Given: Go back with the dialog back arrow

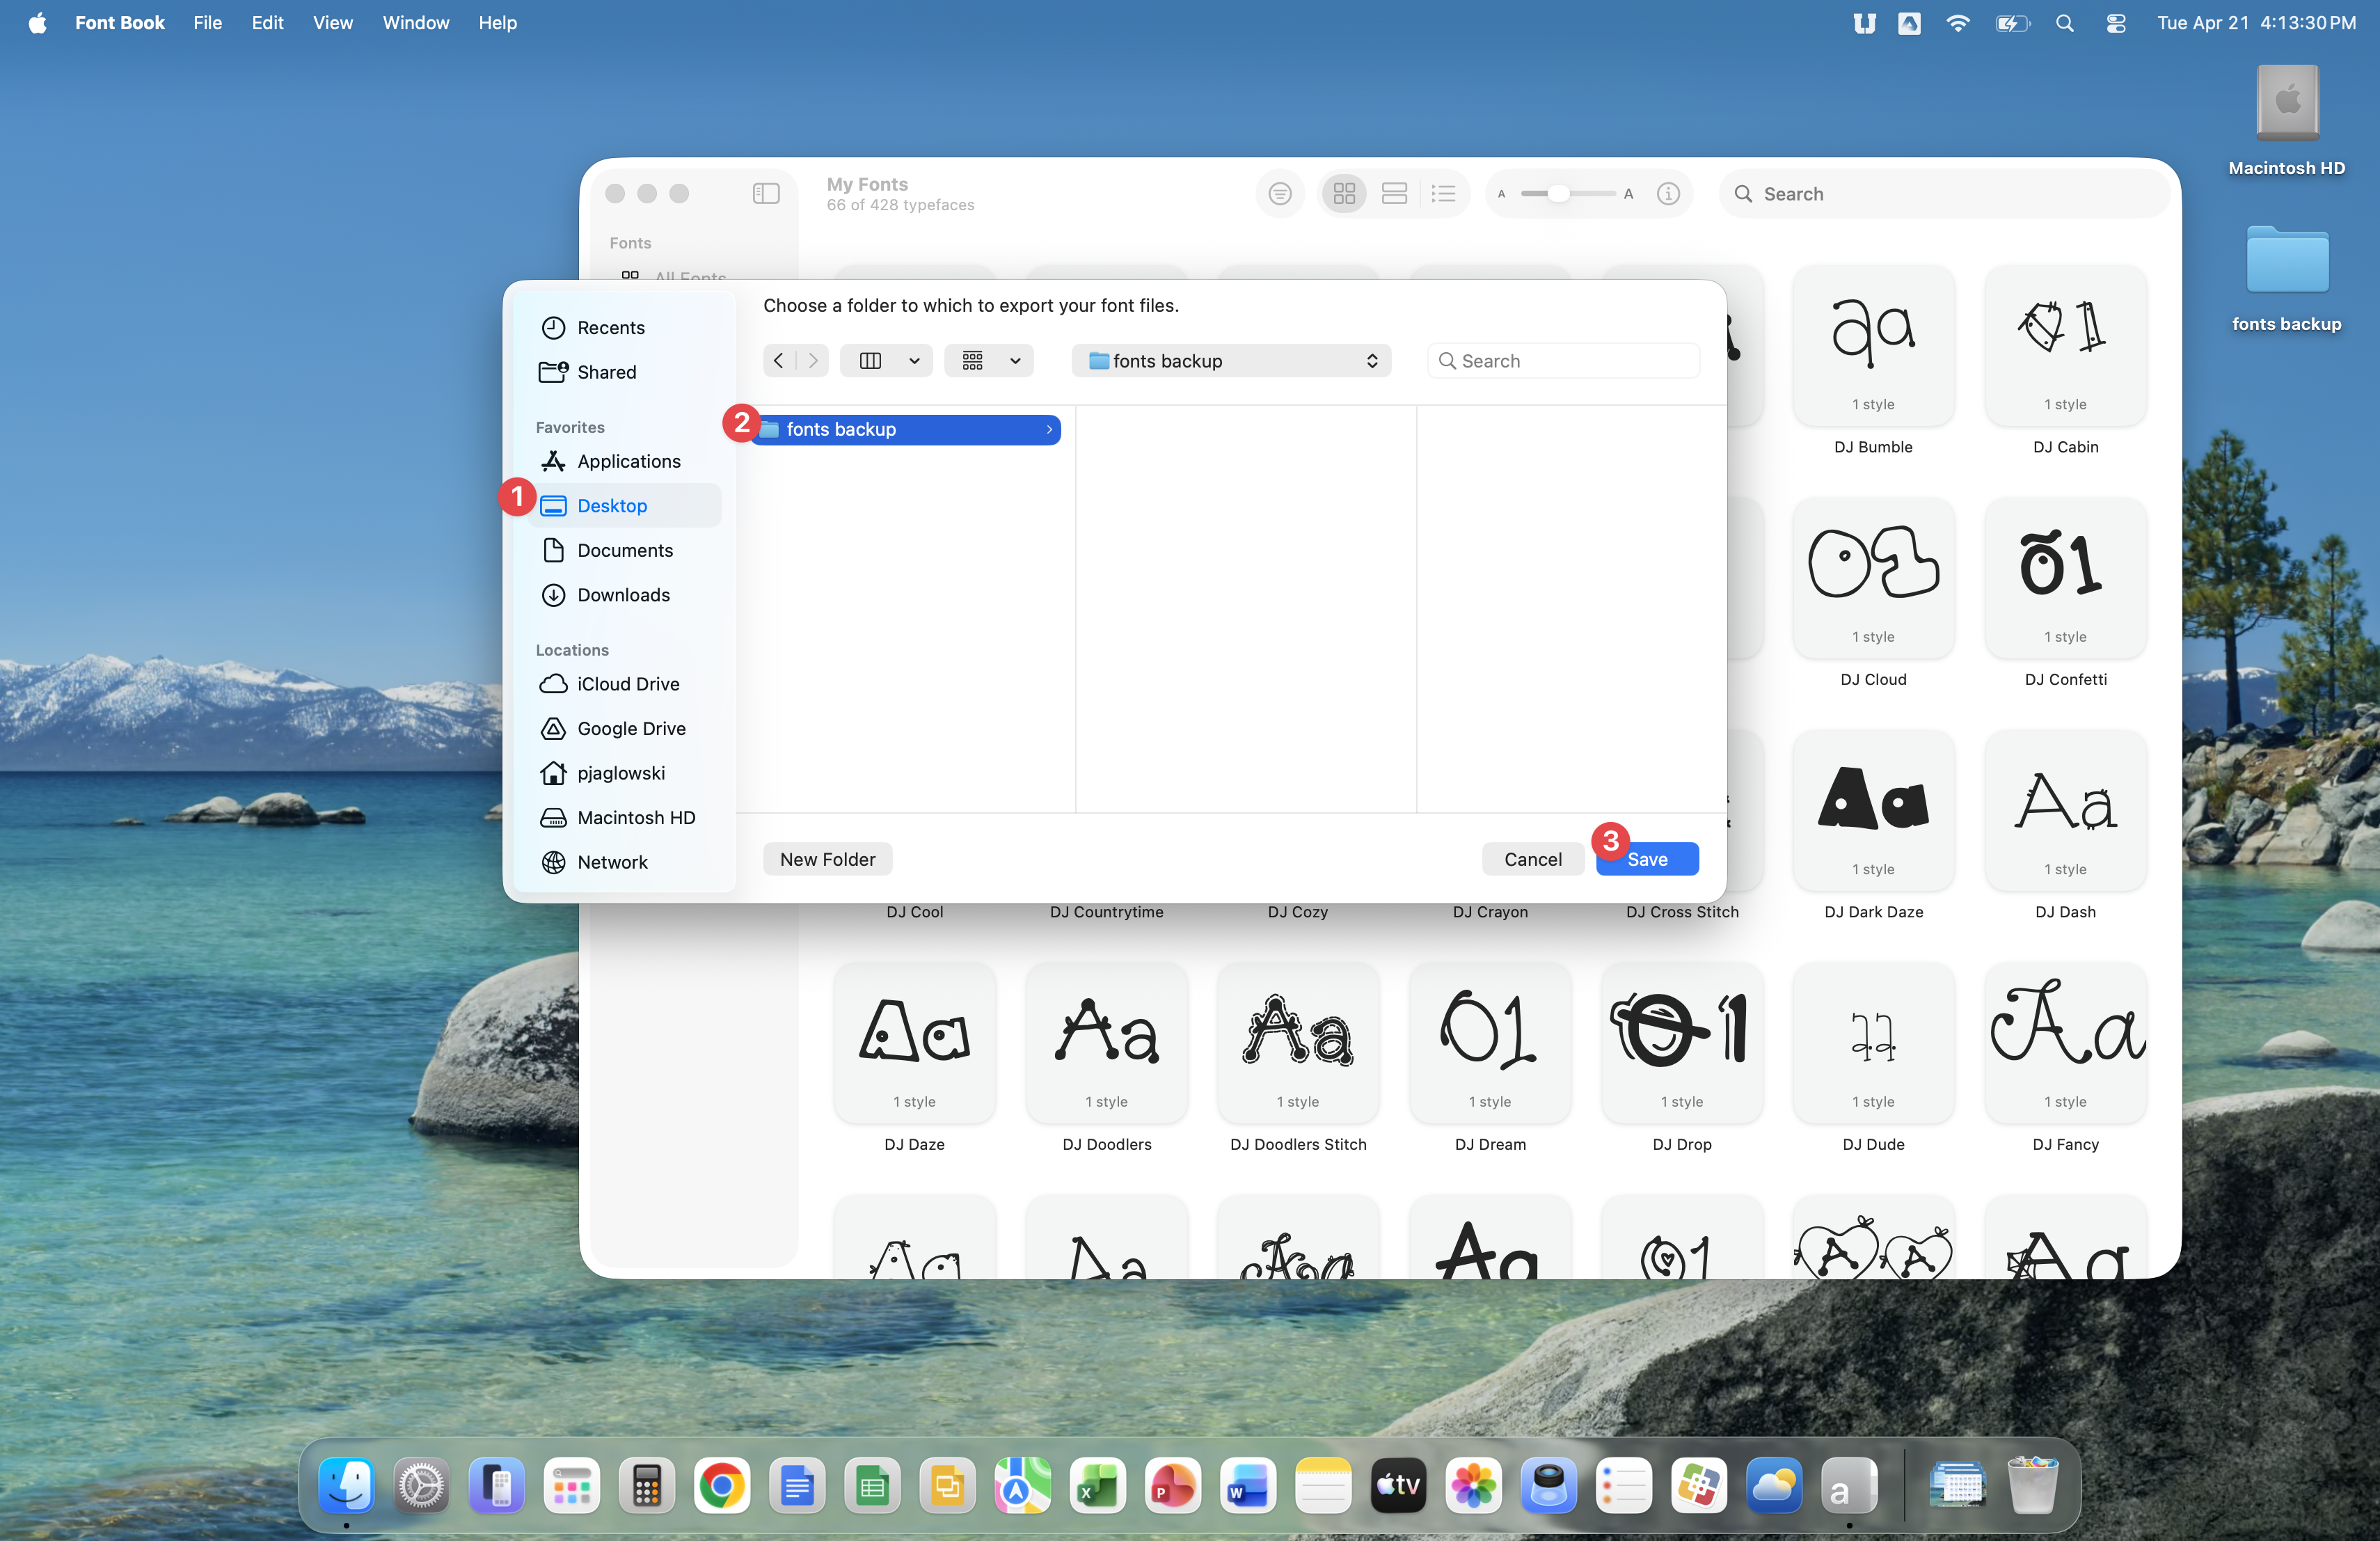Looking at the screenshot, I should coord(779,361).
